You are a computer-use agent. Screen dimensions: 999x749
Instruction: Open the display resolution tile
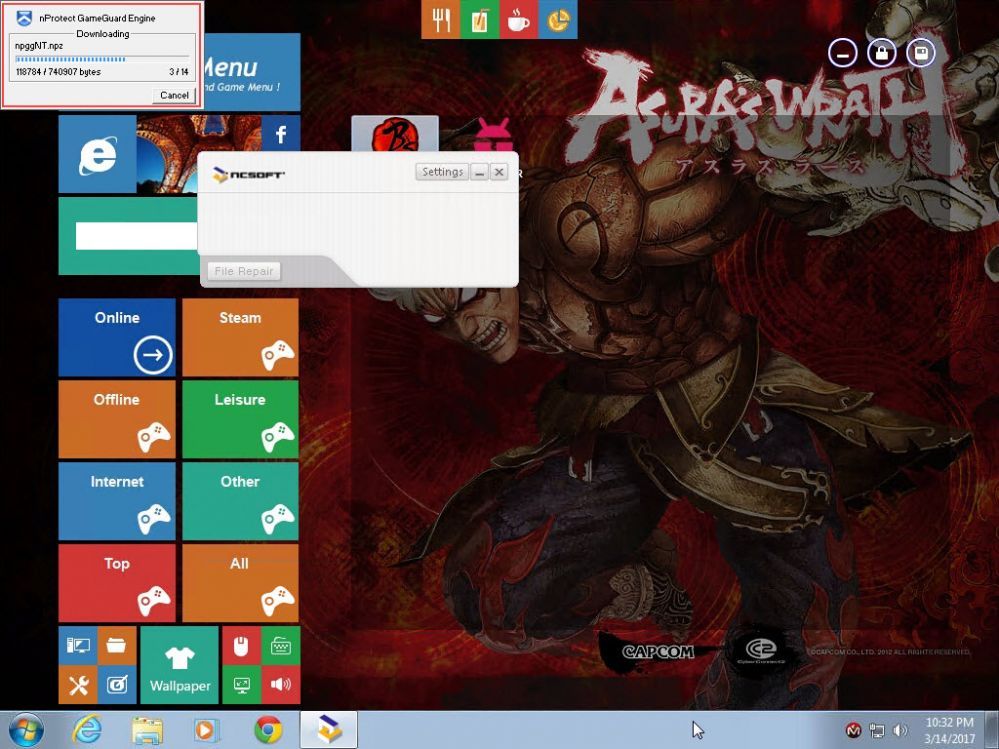(241, 685)
